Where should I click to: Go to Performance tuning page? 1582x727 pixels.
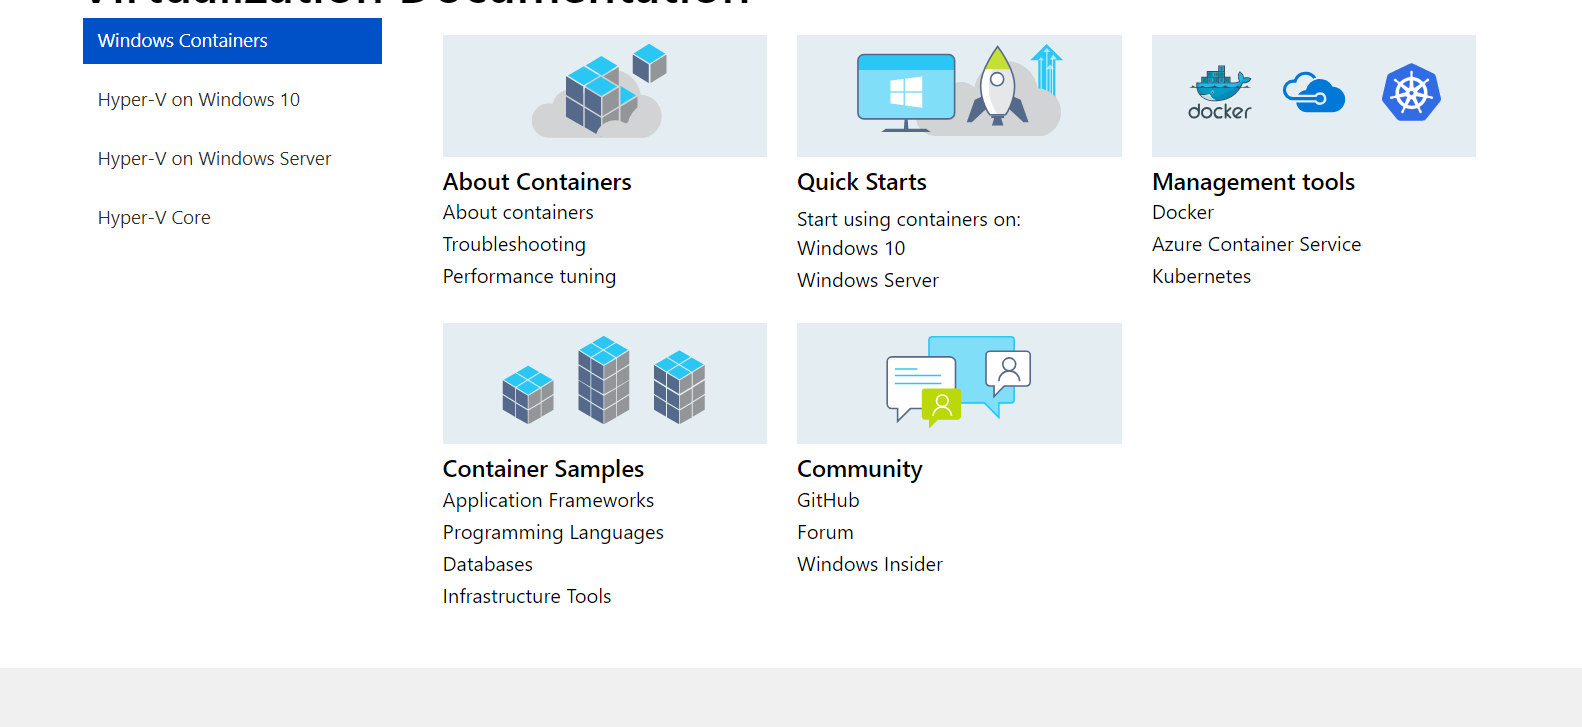pos(529,277)
